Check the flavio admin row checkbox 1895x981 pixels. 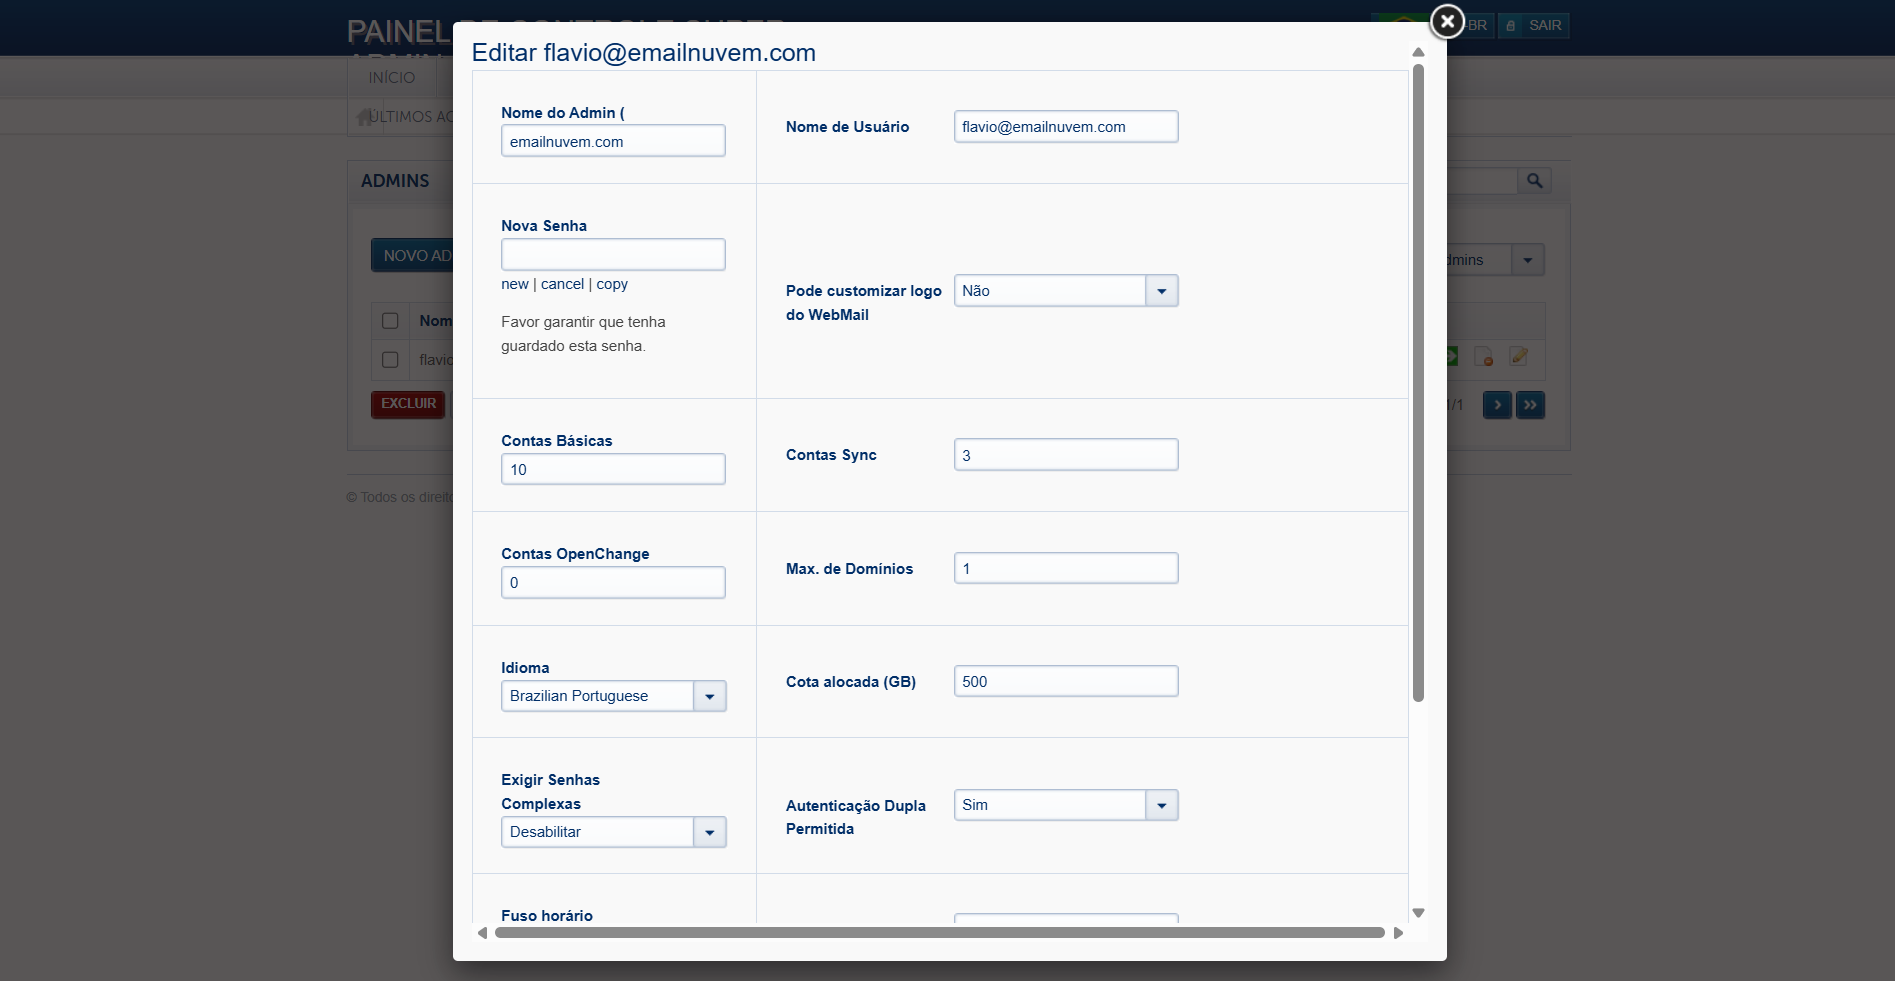click(390, 359)
